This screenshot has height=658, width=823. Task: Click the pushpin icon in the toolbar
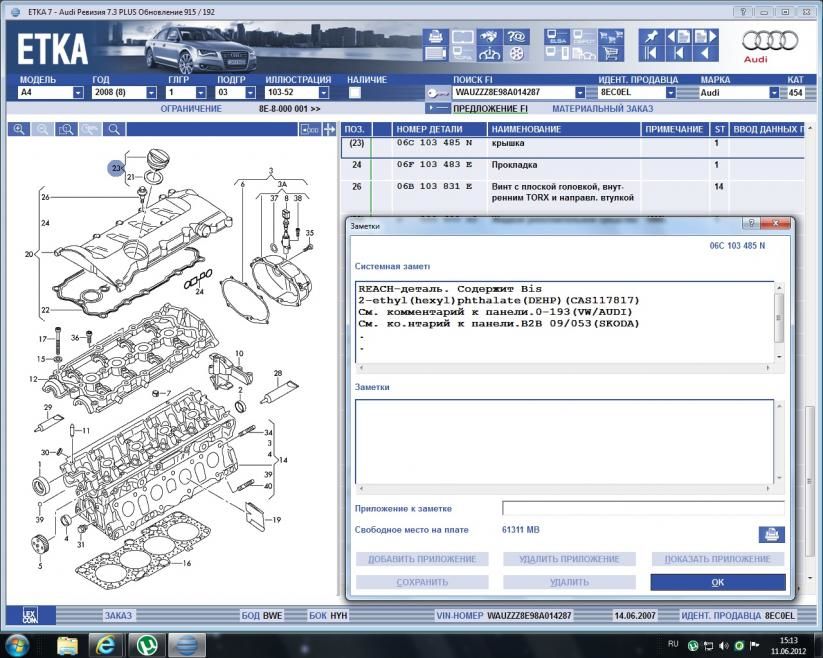coord(652,36)
